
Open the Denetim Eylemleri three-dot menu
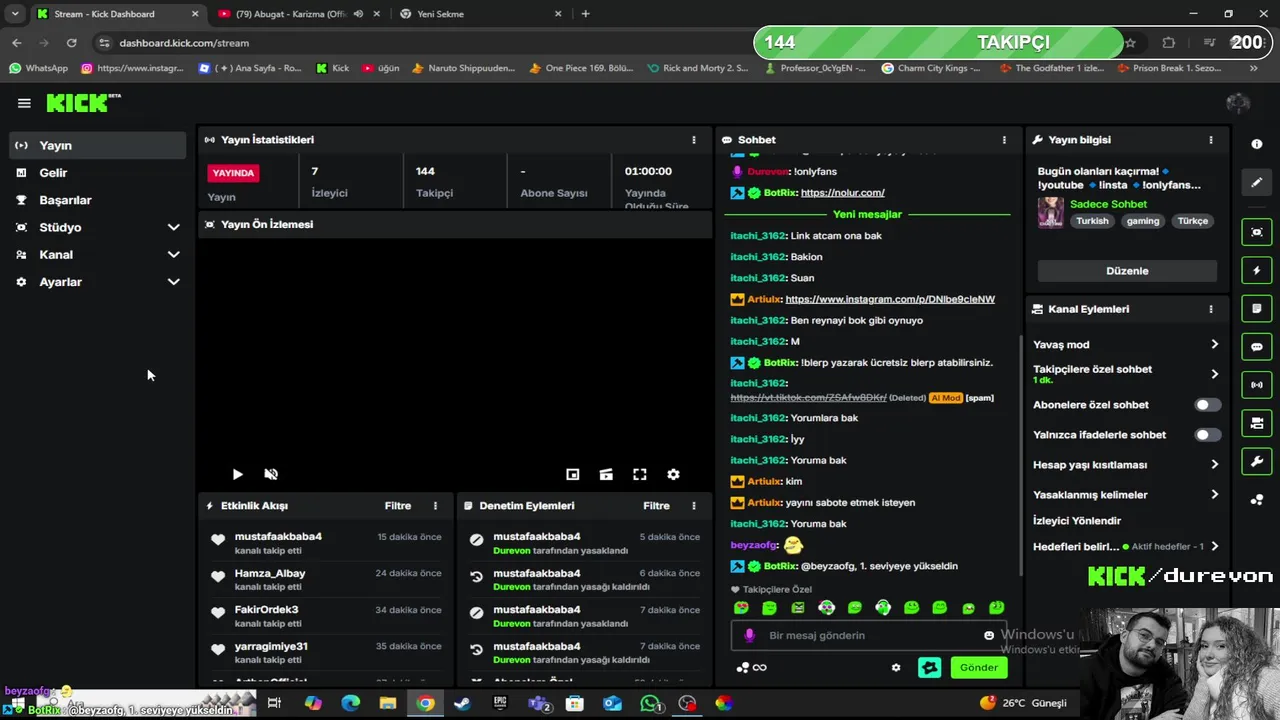tap(694, 506)
